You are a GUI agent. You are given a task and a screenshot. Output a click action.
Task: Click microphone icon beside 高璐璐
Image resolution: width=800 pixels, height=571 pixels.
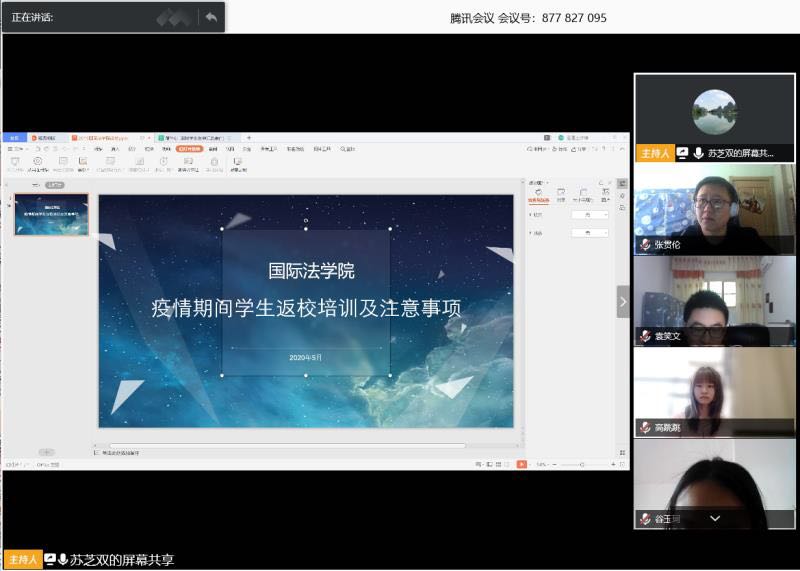646,427
